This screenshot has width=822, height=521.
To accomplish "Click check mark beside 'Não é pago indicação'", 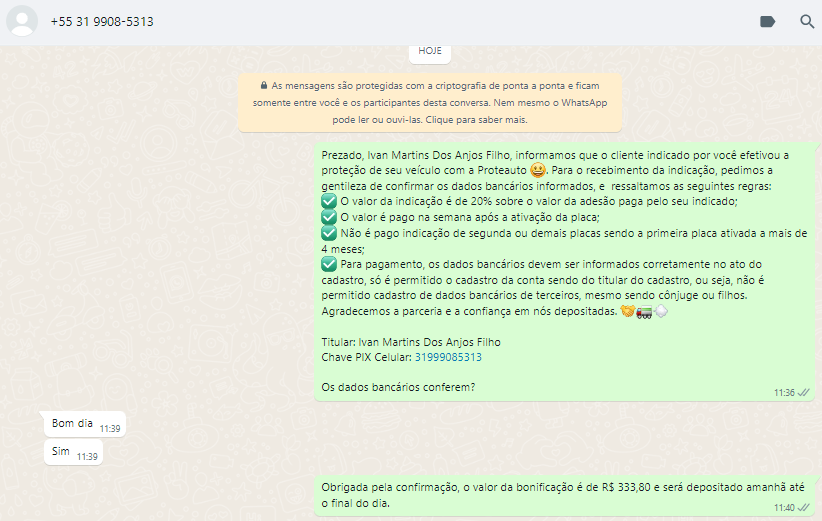I will pyautogui.click(x=329, y=232).
